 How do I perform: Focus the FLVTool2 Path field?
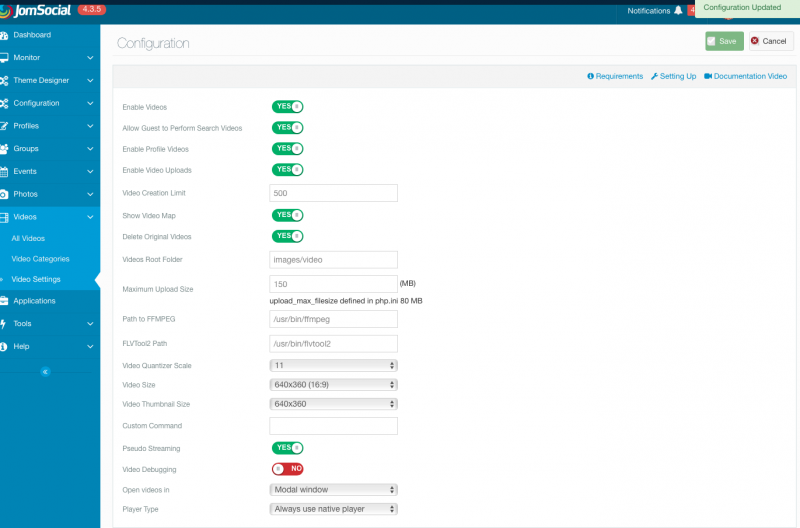[x=333, y=344]
